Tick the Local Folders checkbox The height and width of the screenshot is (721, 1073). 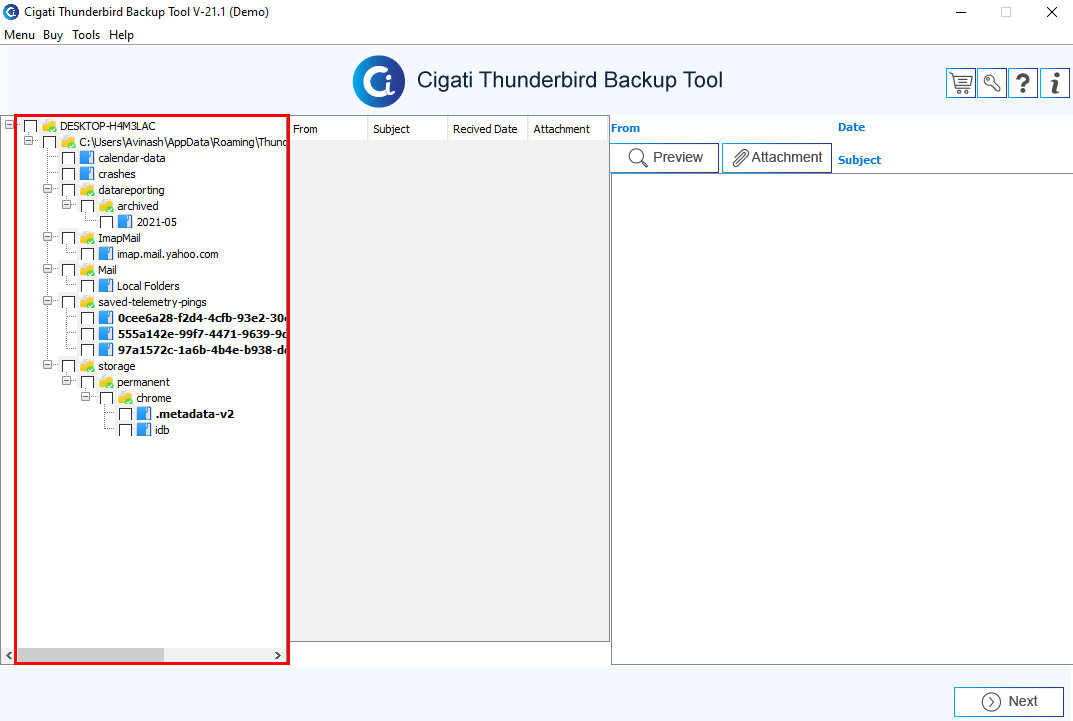point(88,287)
